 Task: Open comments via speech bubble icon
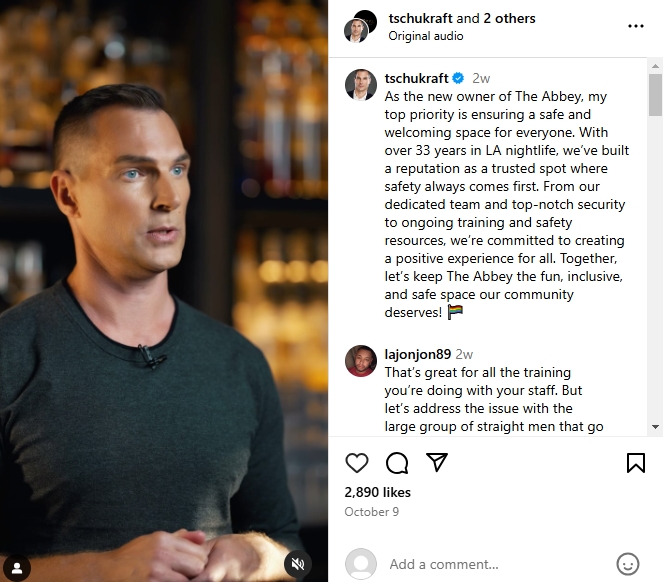(x=397, y=463)
